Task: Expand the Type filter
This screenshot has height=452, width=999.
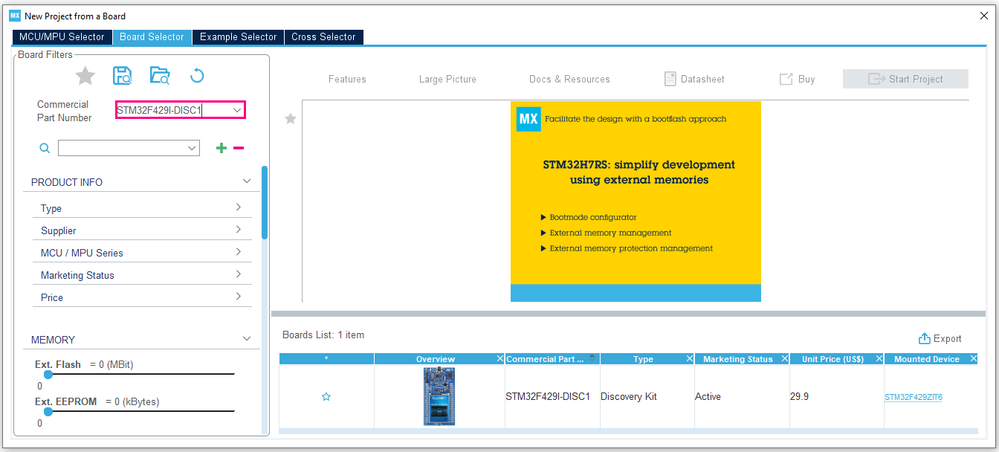Action: click(238, 208)
